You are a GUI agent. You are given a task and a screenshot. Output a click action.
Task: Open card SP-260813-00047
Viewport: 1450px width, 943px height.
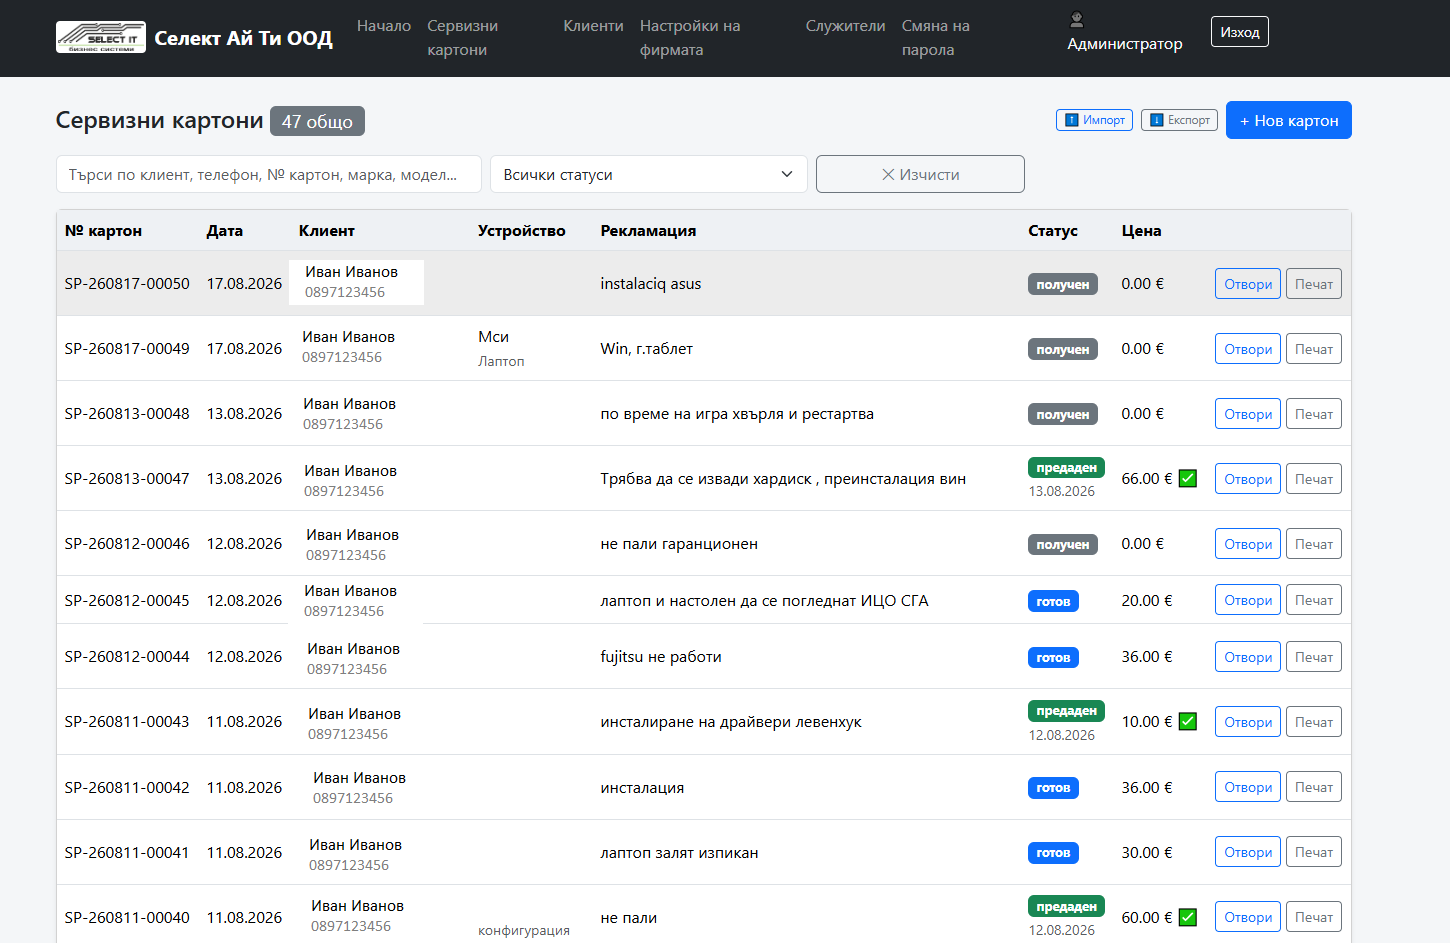pos(1248,479)
